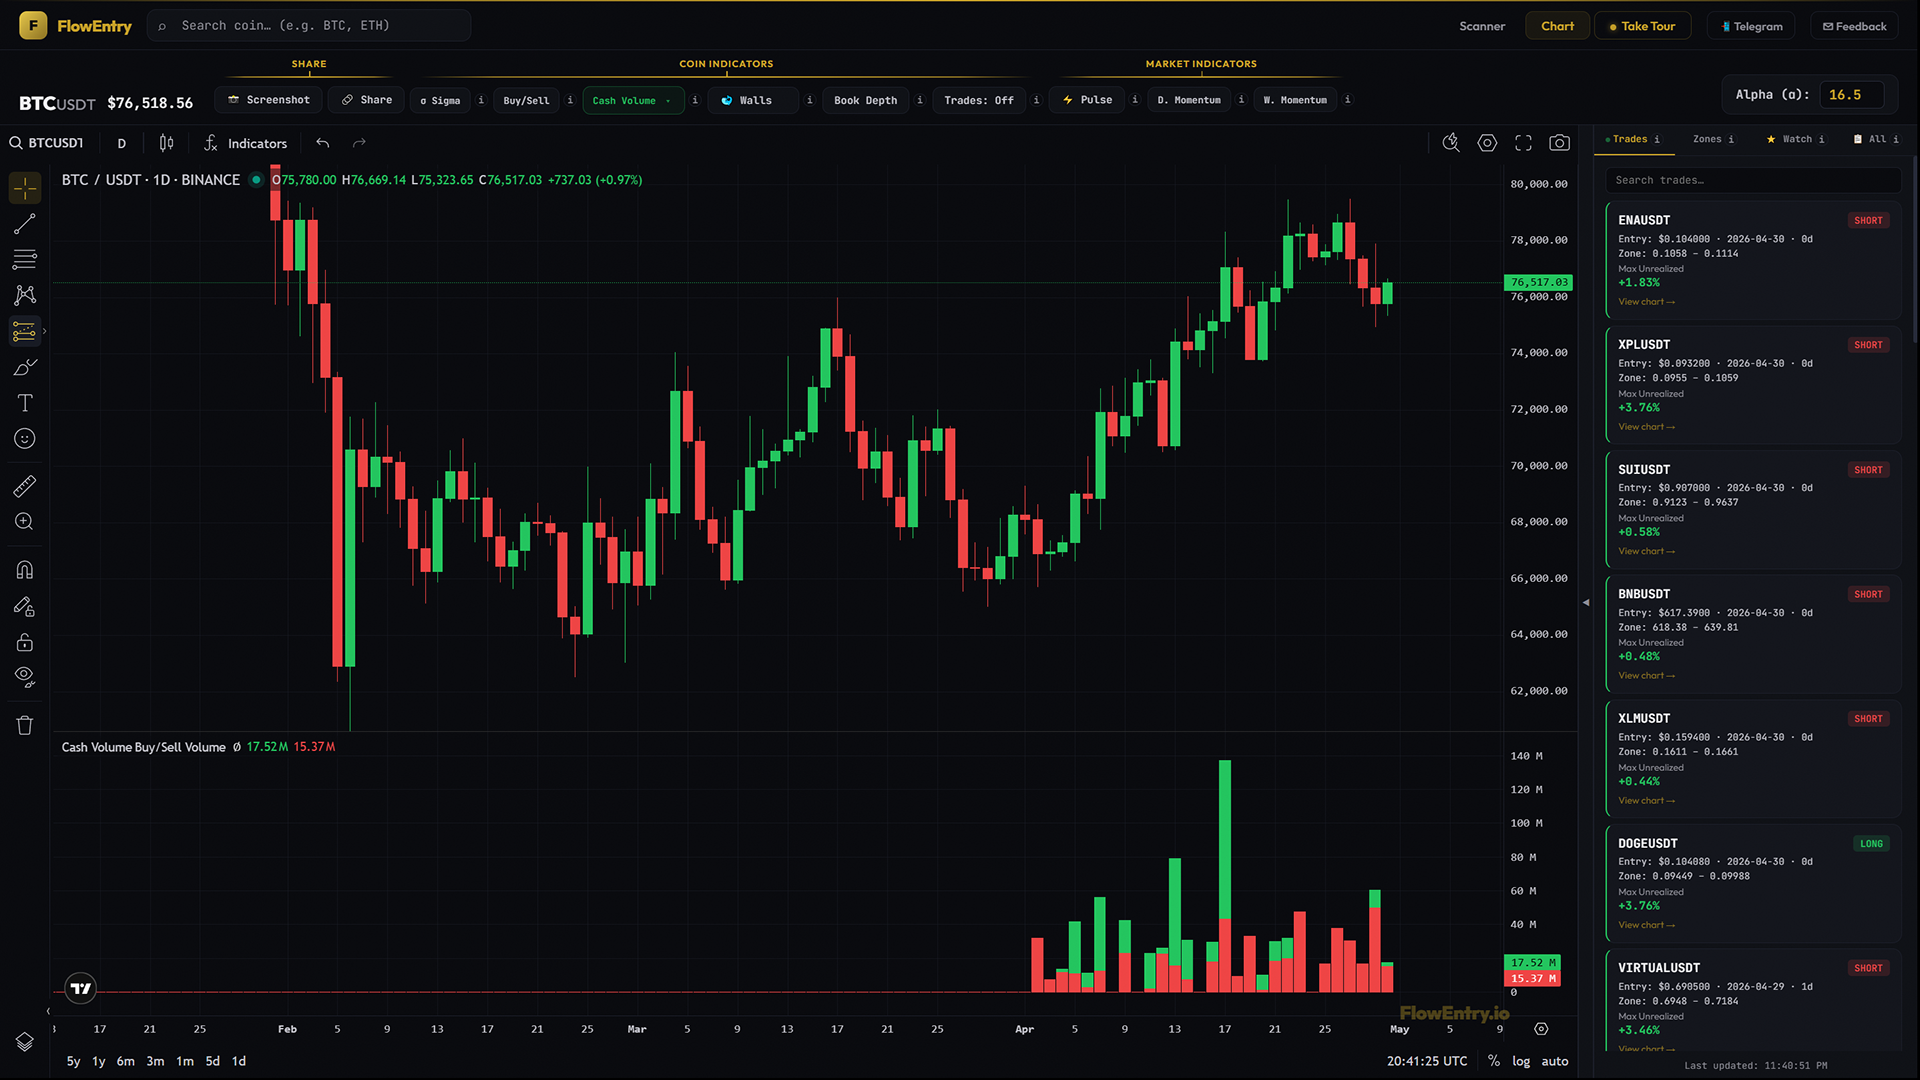The width and height of the screenshot is (1920, 1080).
Task: Undo the last chart action
Action: coord(323,143)
